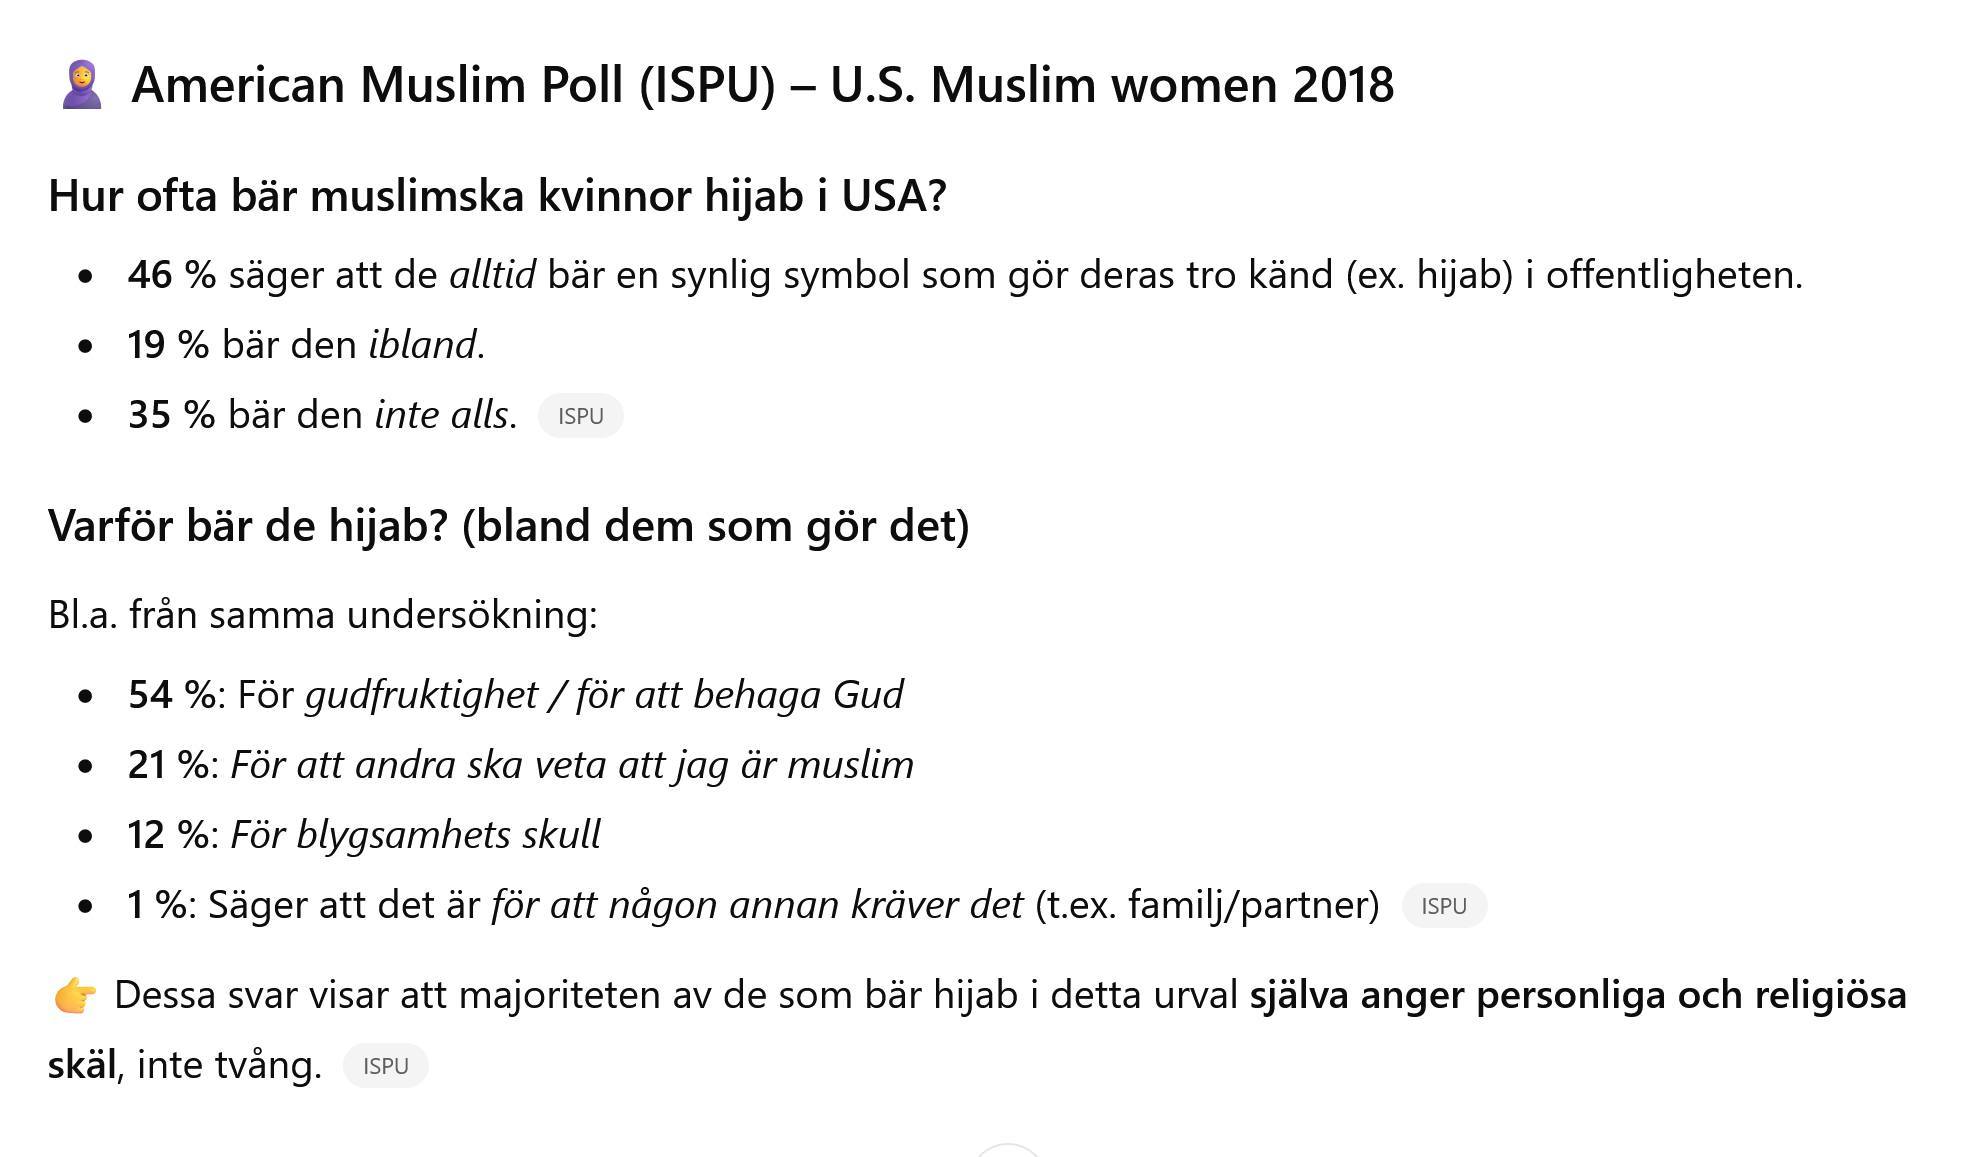Click the pointing finger emoji
The image size is (1965, 1157).
(x=75, y=996)
